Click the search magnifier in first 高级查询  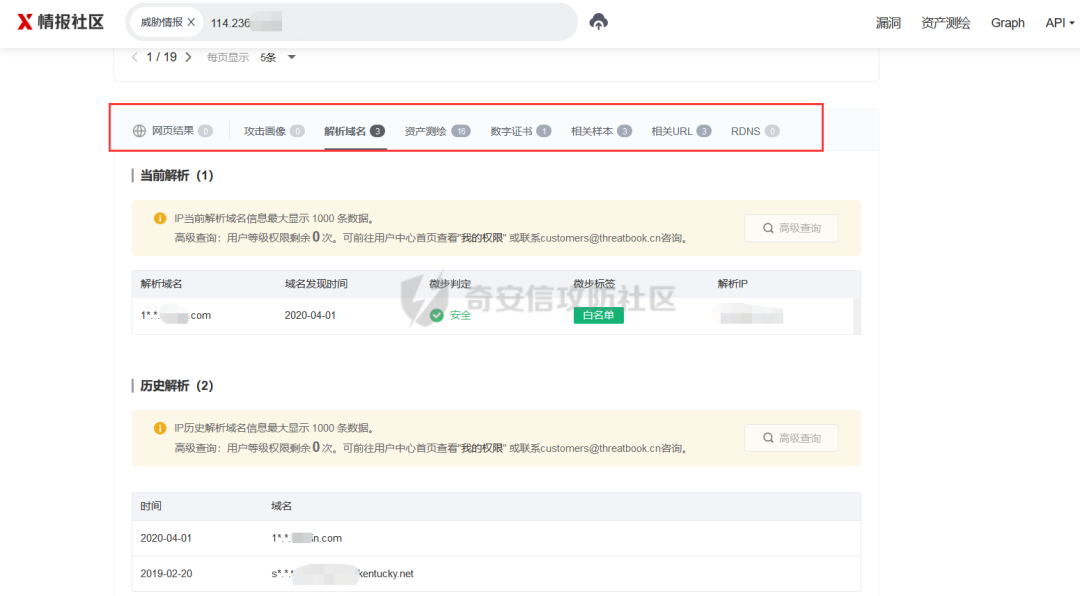pos(768,228)
